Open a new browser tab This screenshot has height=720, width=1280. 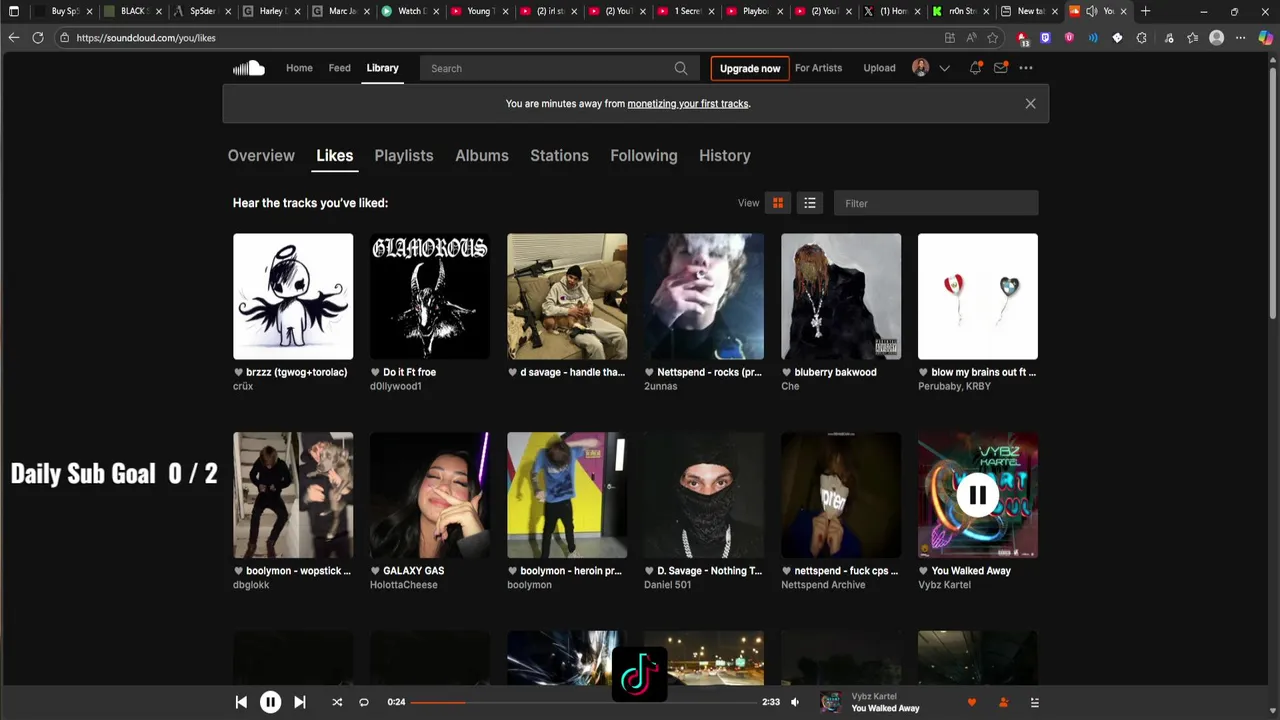pos(1145,11)
